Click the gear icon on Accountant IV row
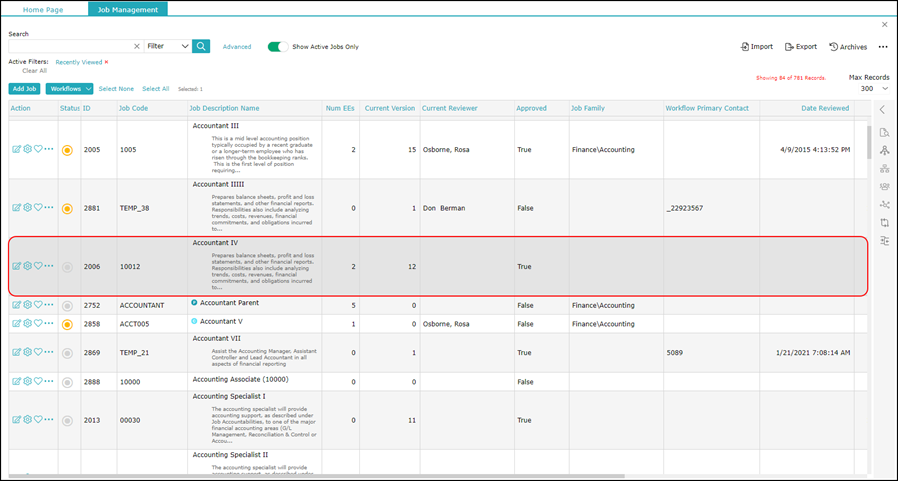The height and width of the screenshot is (481, 899). coord(28,266)
